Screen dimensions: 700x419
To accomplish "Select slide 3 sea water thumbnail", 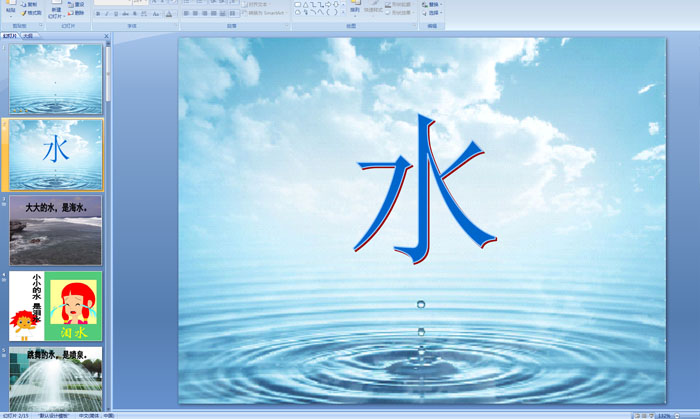I will tap(55, 230).
